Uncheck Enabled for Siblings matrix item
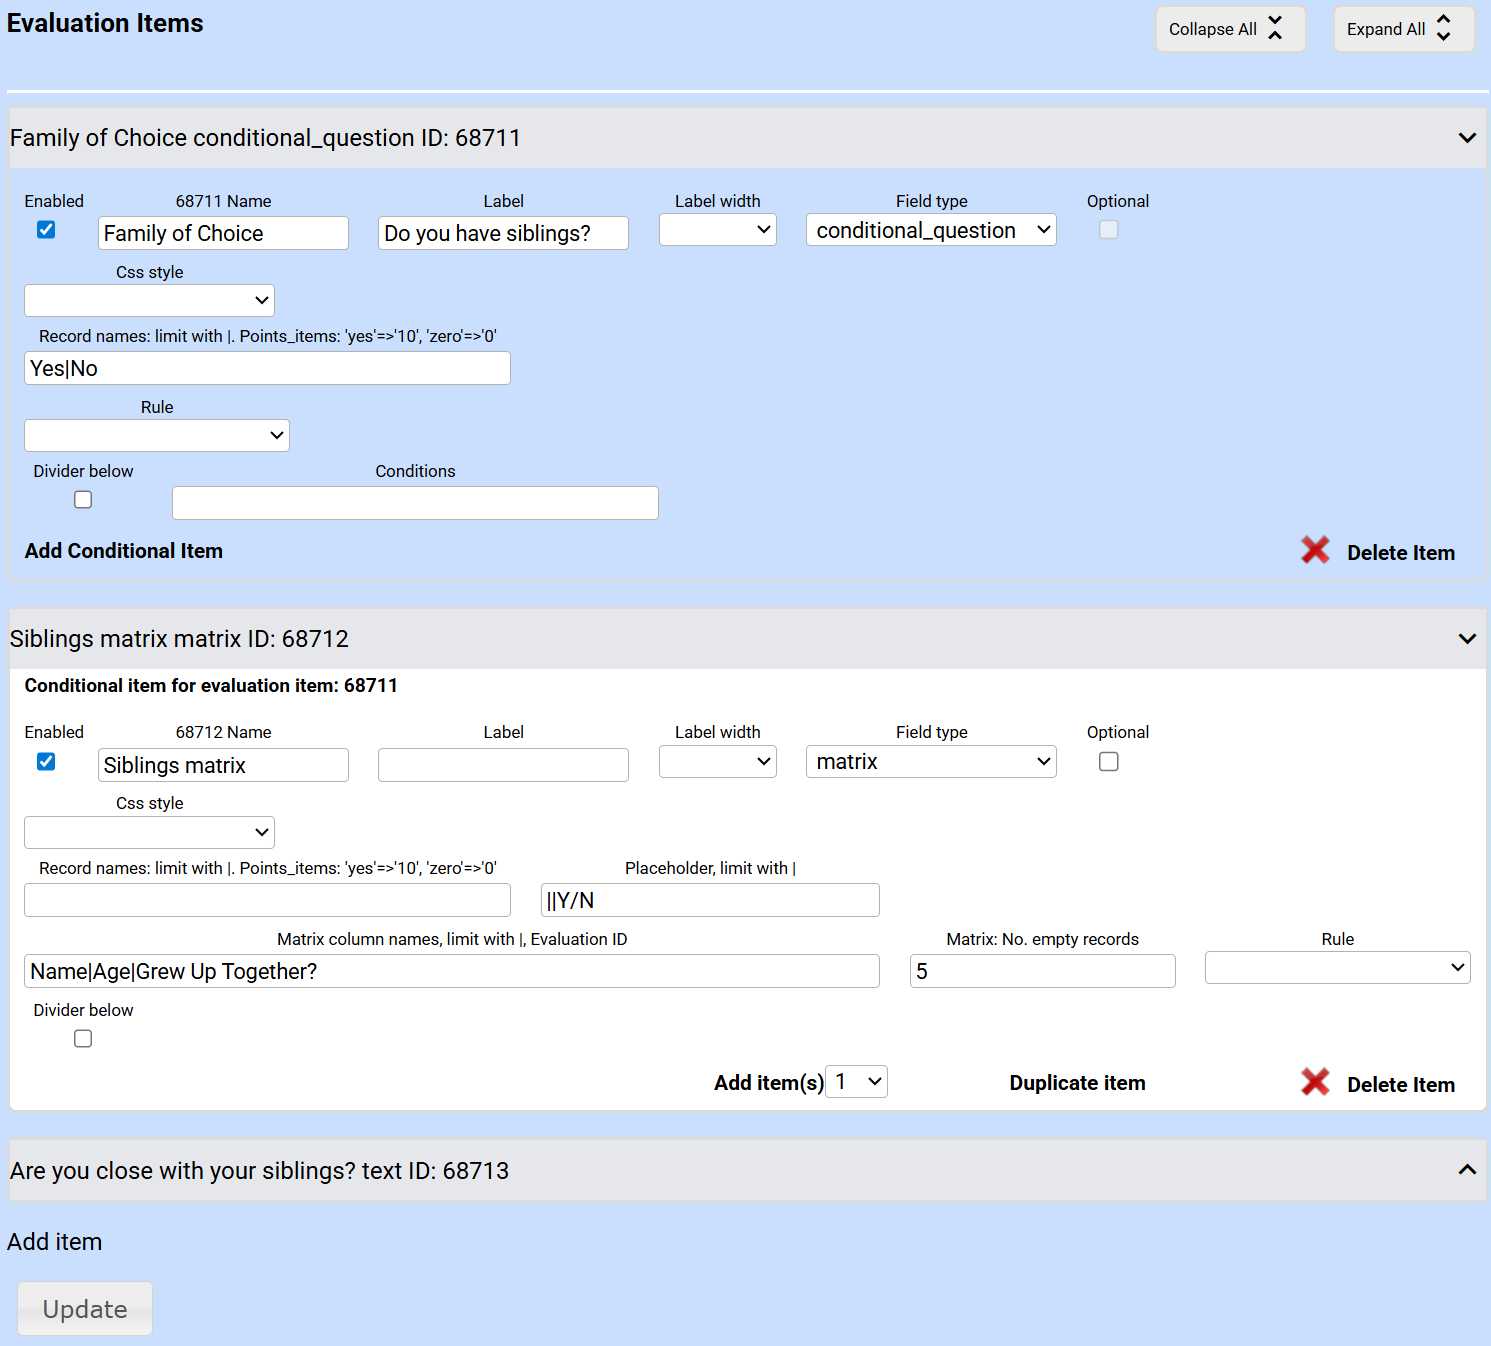The width and height of the screenshot is (1491, 1346). tap(46, 762)
